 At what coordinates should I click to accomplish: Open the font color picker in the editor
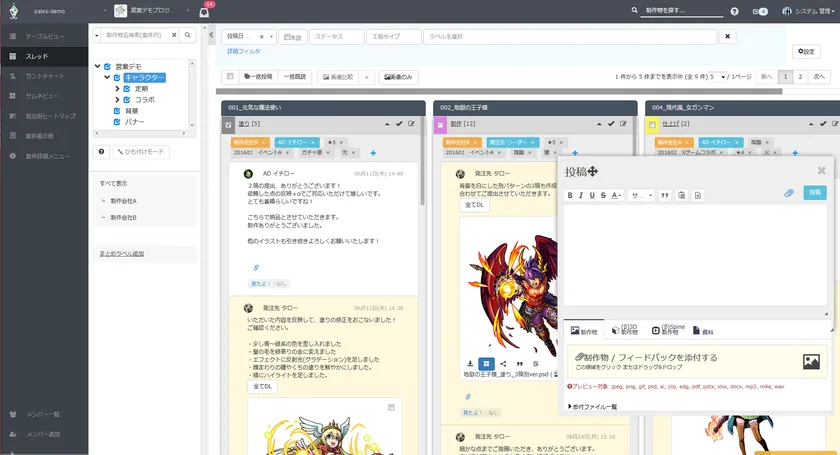pos(617,195)
